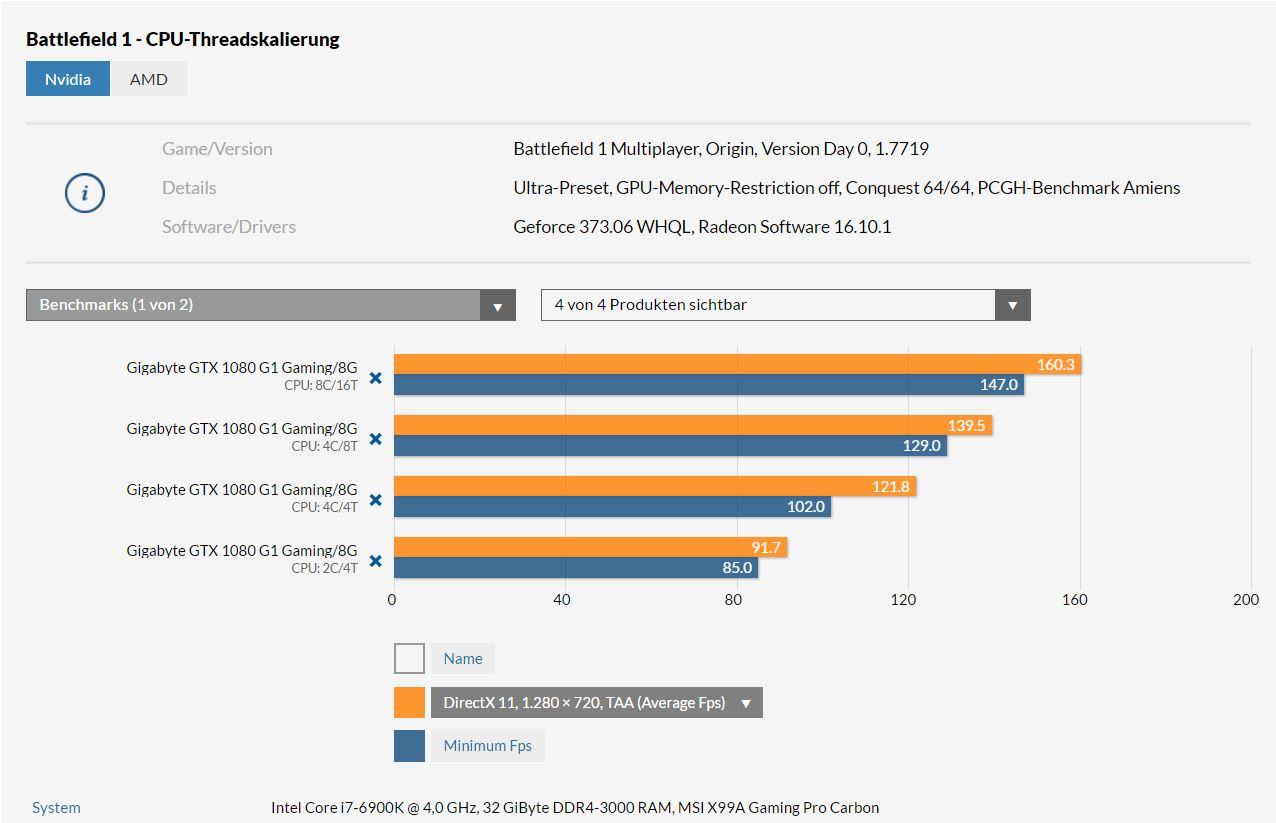
Task: Click the Ultra-Preset details text
Action: [x=847, y=187]
